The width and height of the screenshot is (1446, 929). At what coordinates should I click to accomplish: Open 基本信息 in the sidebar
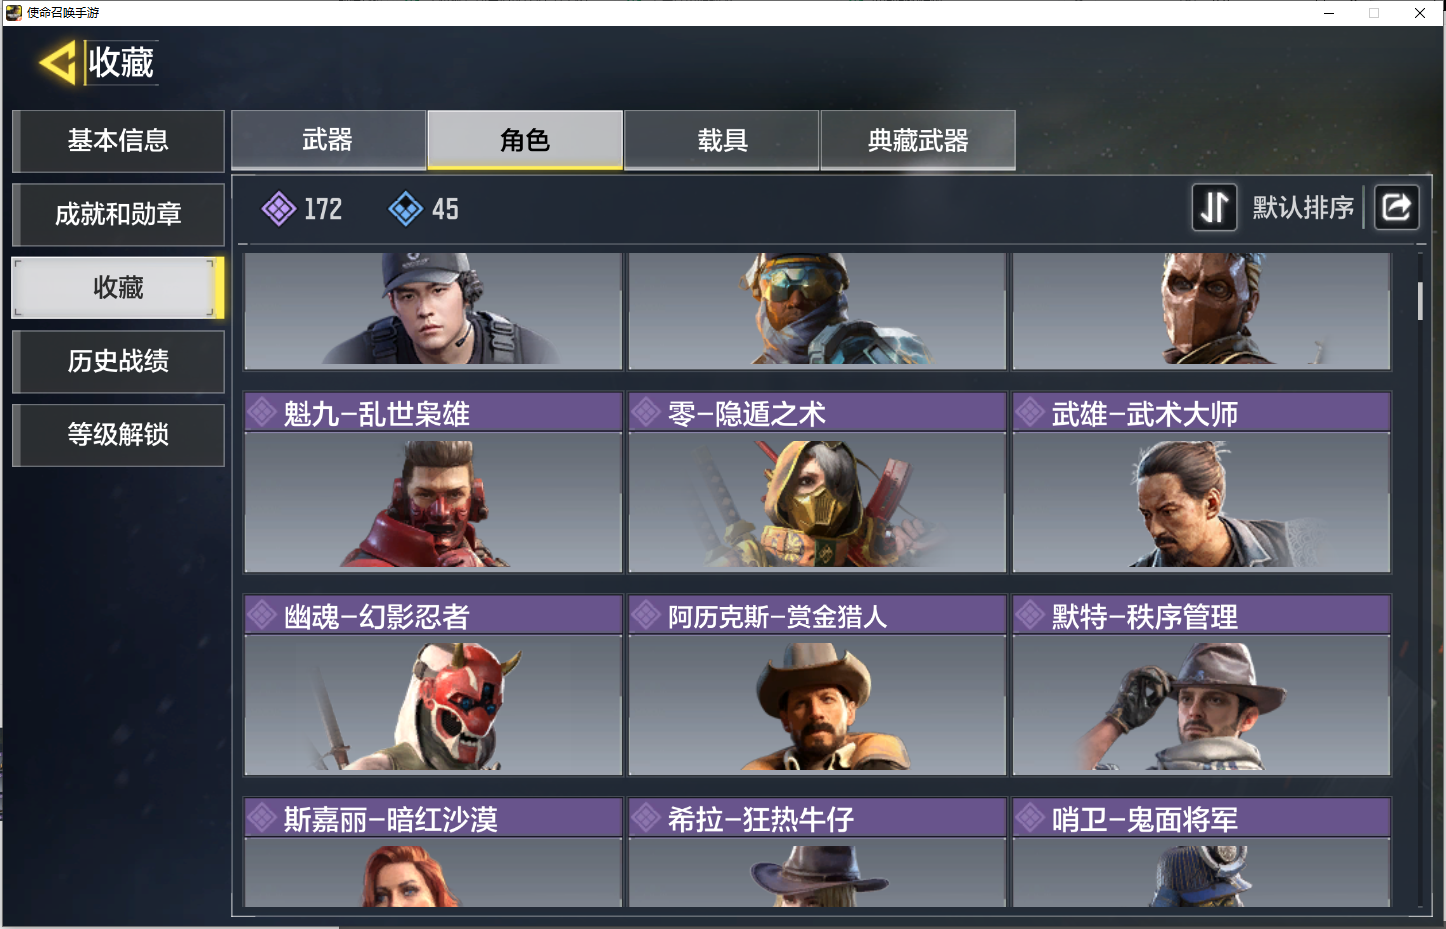pos(118,141)
